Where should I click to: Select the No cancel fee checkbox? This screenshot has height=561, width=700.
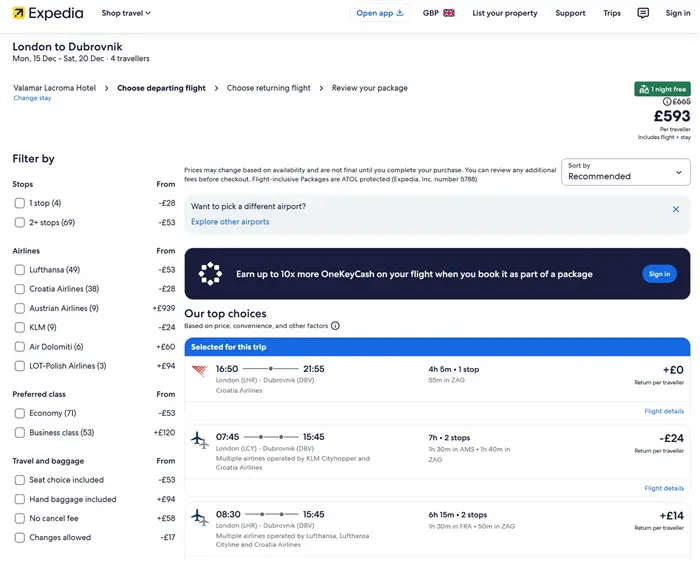[x=20, y=518]
